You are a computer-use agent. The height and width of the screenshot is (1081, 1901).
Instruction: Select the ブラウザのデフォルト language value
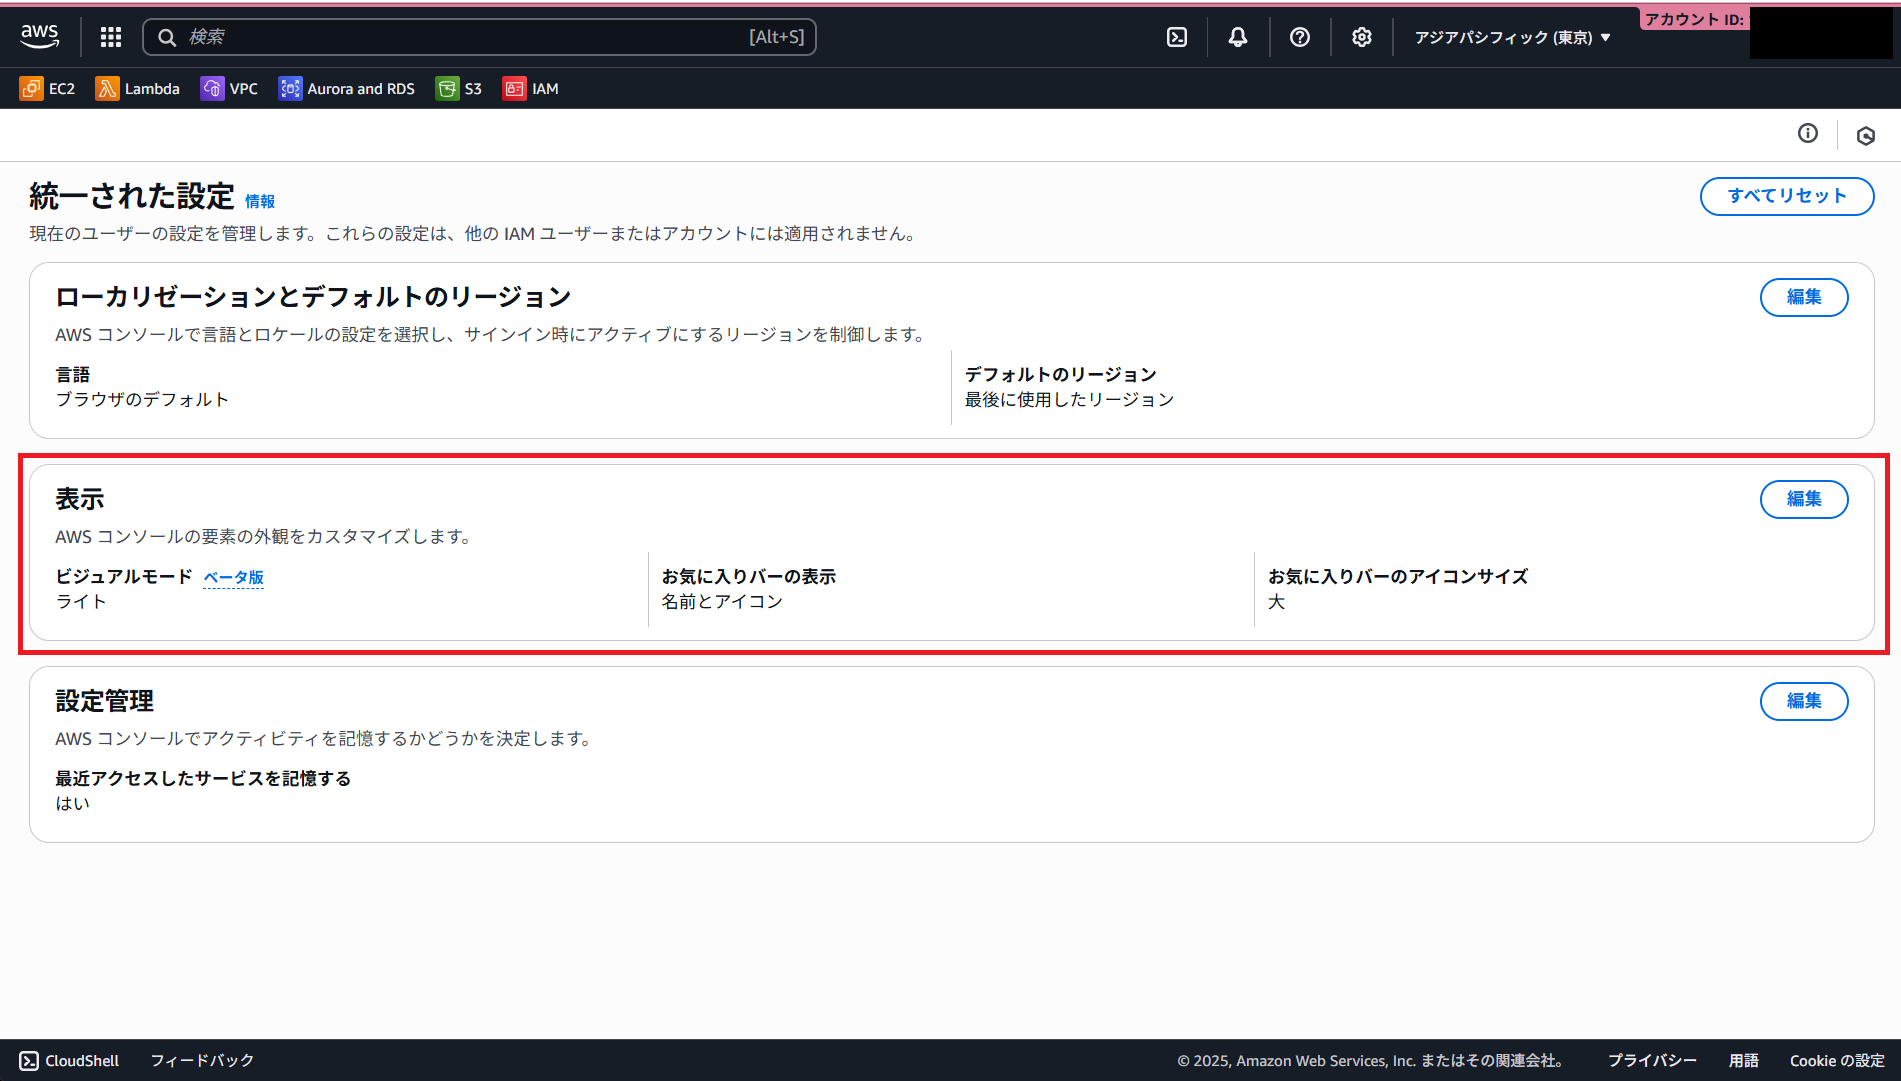pos(142,399)
